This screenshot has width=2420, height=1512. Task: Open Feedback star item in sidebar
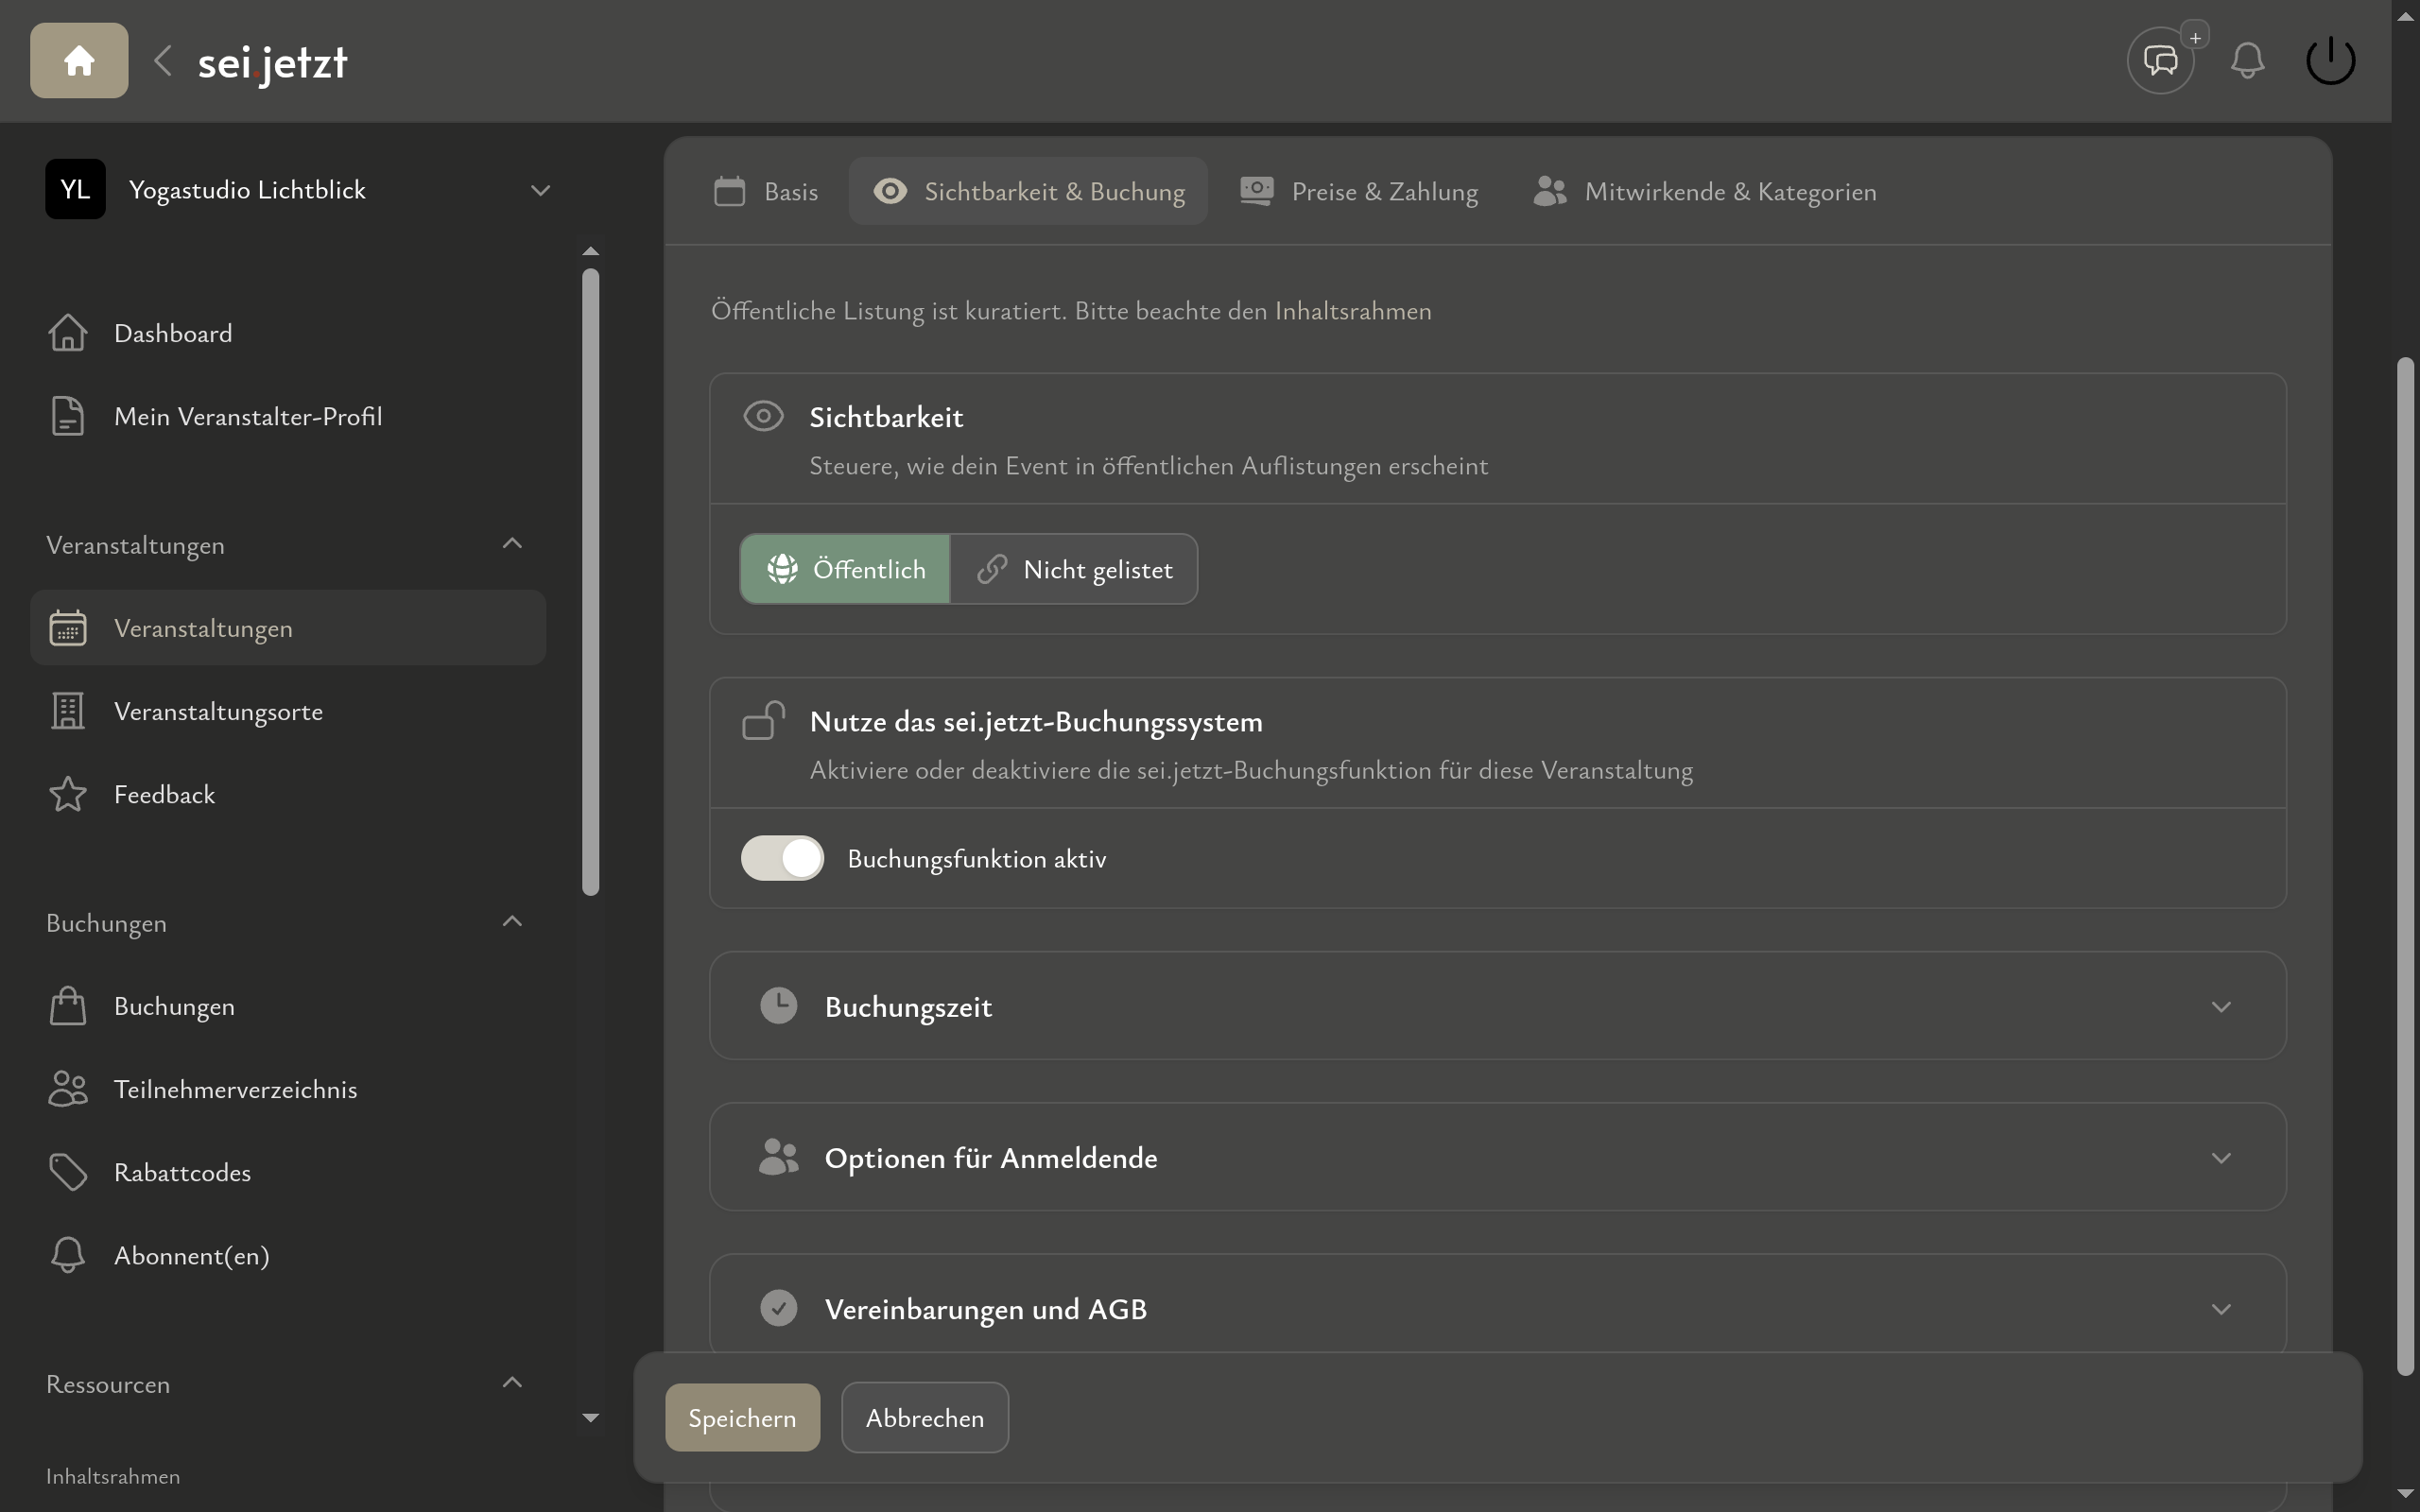pyautogui.click(x=164, y=794)
